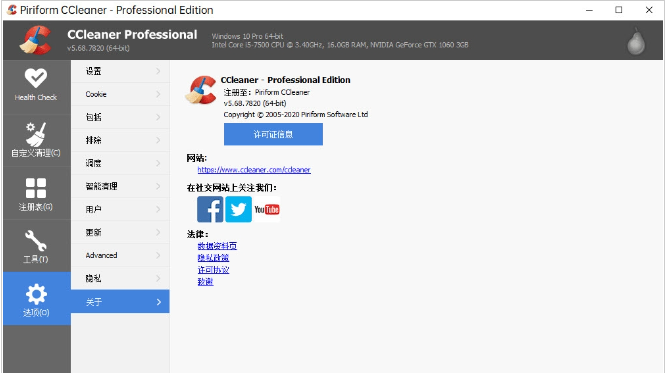Open 自定义清理 custom clean section
The image size is (671, 373).
(36, 140)
